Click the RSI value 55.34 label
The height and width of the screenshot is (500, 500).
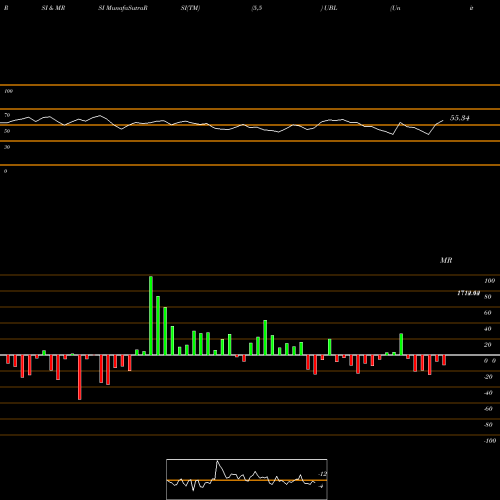coord(460,118)
